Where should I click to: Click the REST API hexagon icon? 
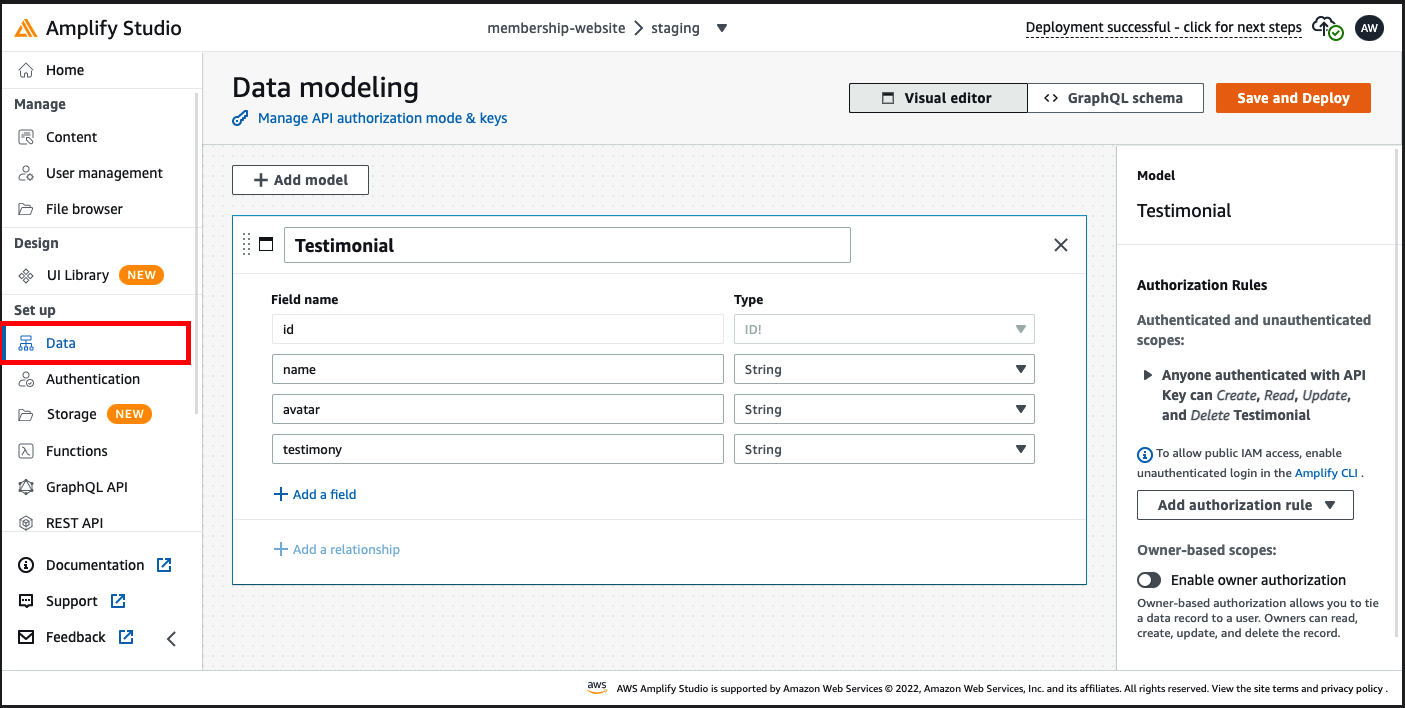[27, 523]
